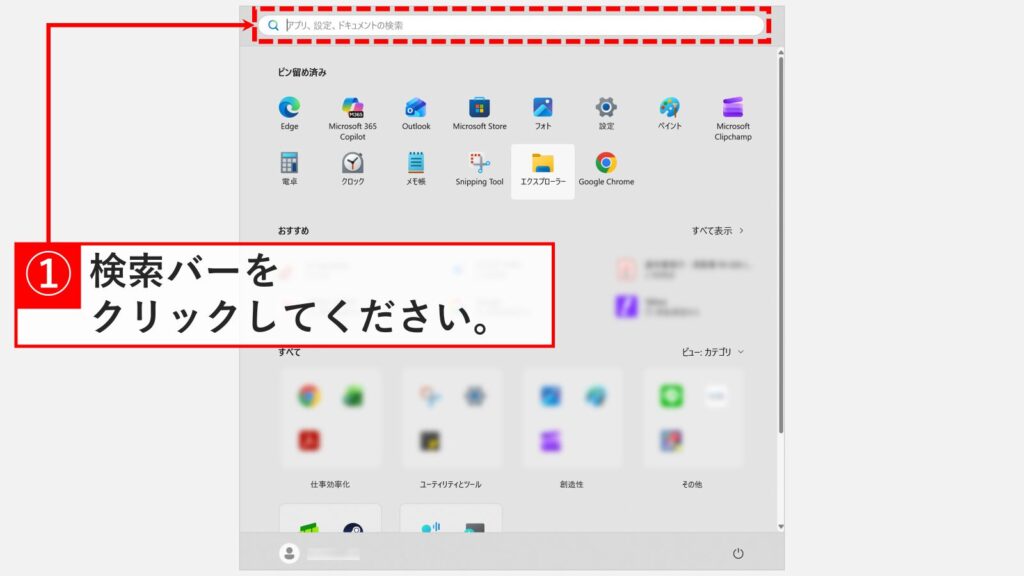Open Microsoft Edge from pinned apps
Viewport: 1024px width, 576px height.
291,108
